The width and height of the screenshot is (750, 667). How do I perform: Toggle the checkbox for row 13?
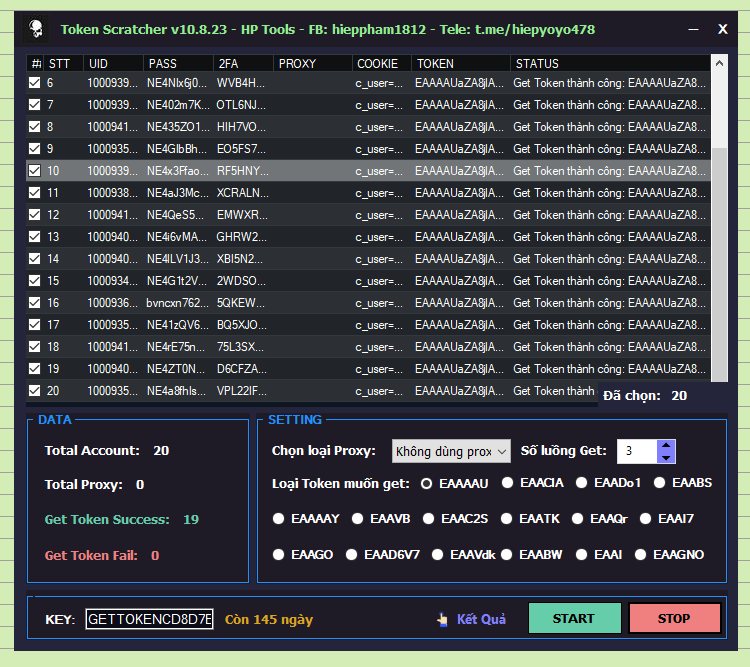(35, 237)
